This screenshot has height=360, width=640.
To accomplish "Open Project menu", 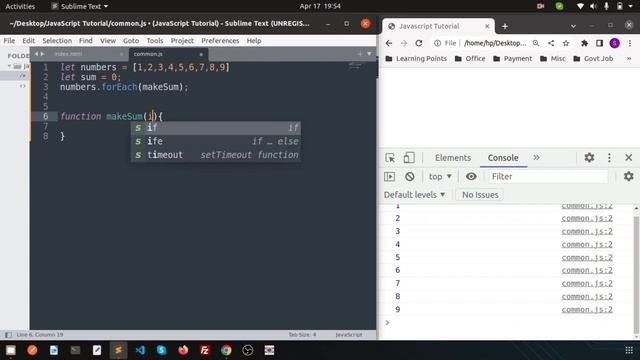I will point(182,41).
